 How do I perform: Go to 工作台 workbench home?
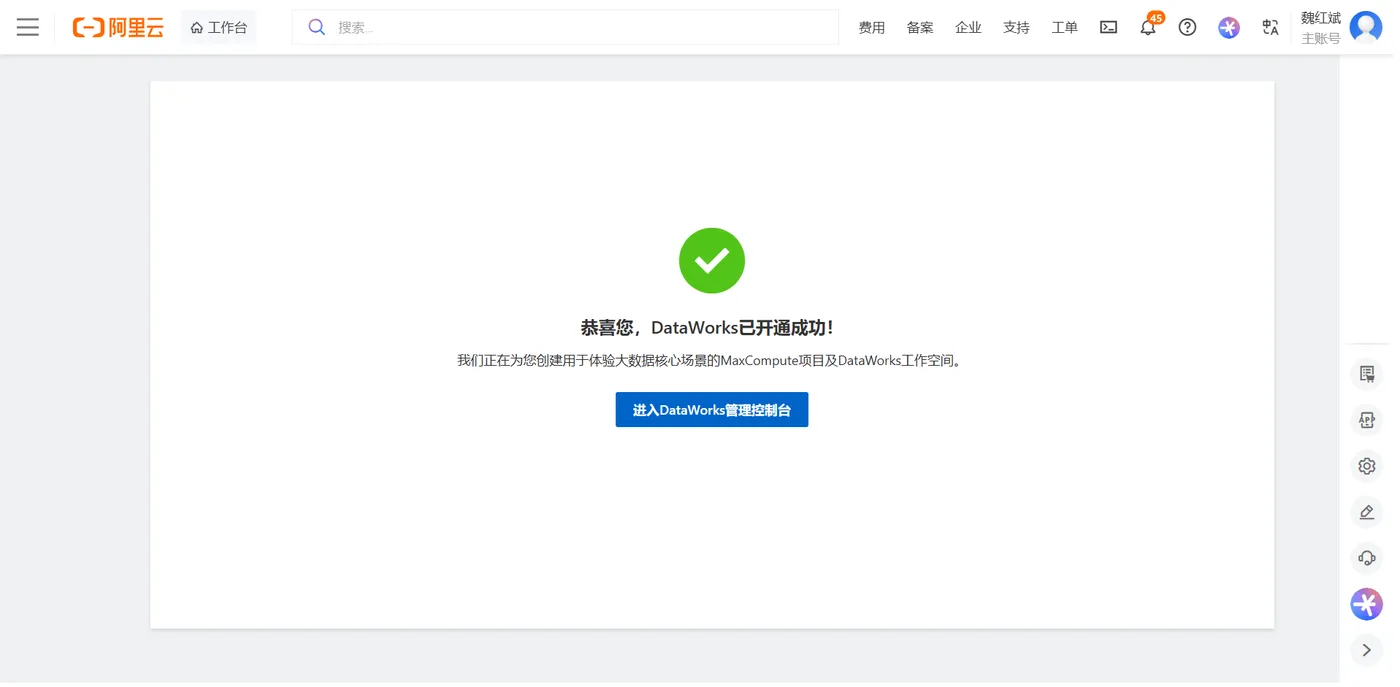pyautogui.click(x=219, y=27)
